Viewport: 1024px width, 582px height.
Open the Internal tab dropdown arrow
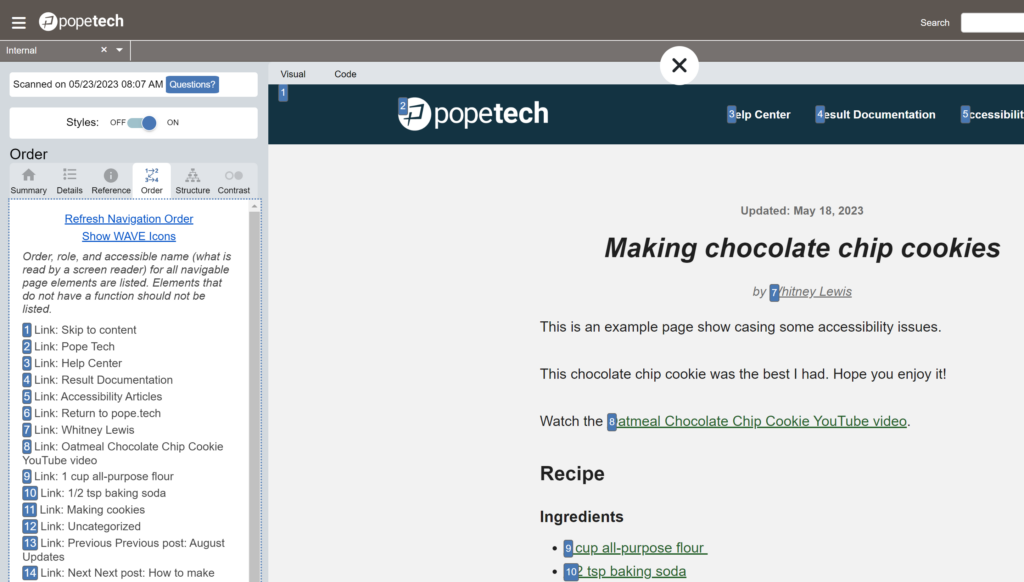120,50
